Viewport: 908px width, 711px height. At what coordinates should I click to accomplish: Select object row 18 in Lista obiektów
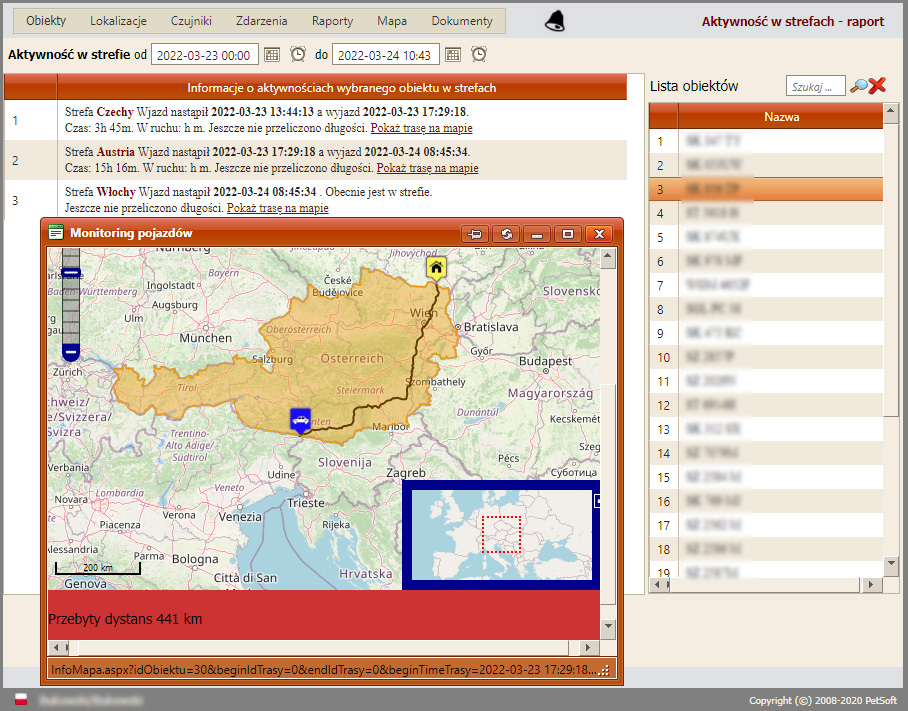click(x=766, y=549)
